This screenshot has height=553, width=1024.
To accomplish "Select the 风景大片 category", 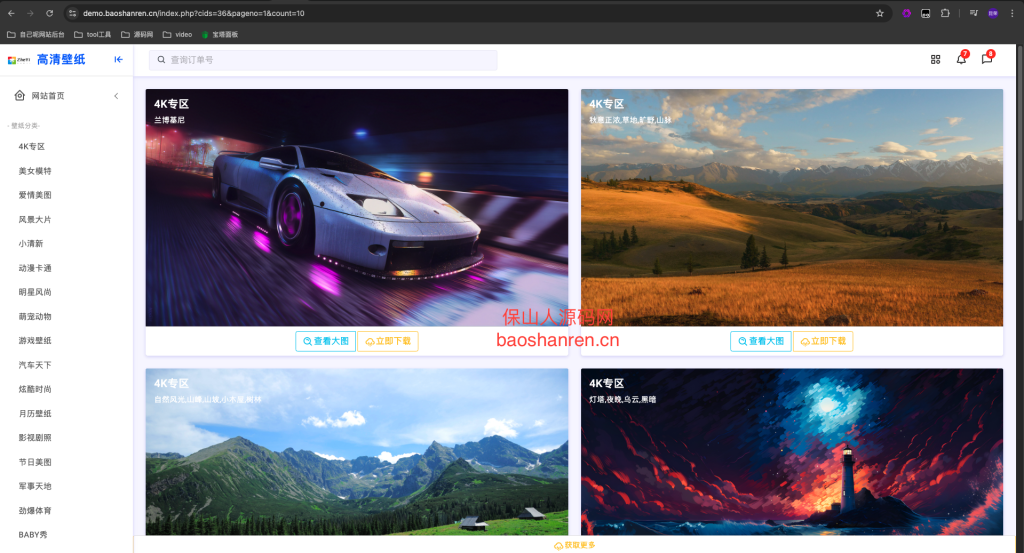I will (35, 219).
